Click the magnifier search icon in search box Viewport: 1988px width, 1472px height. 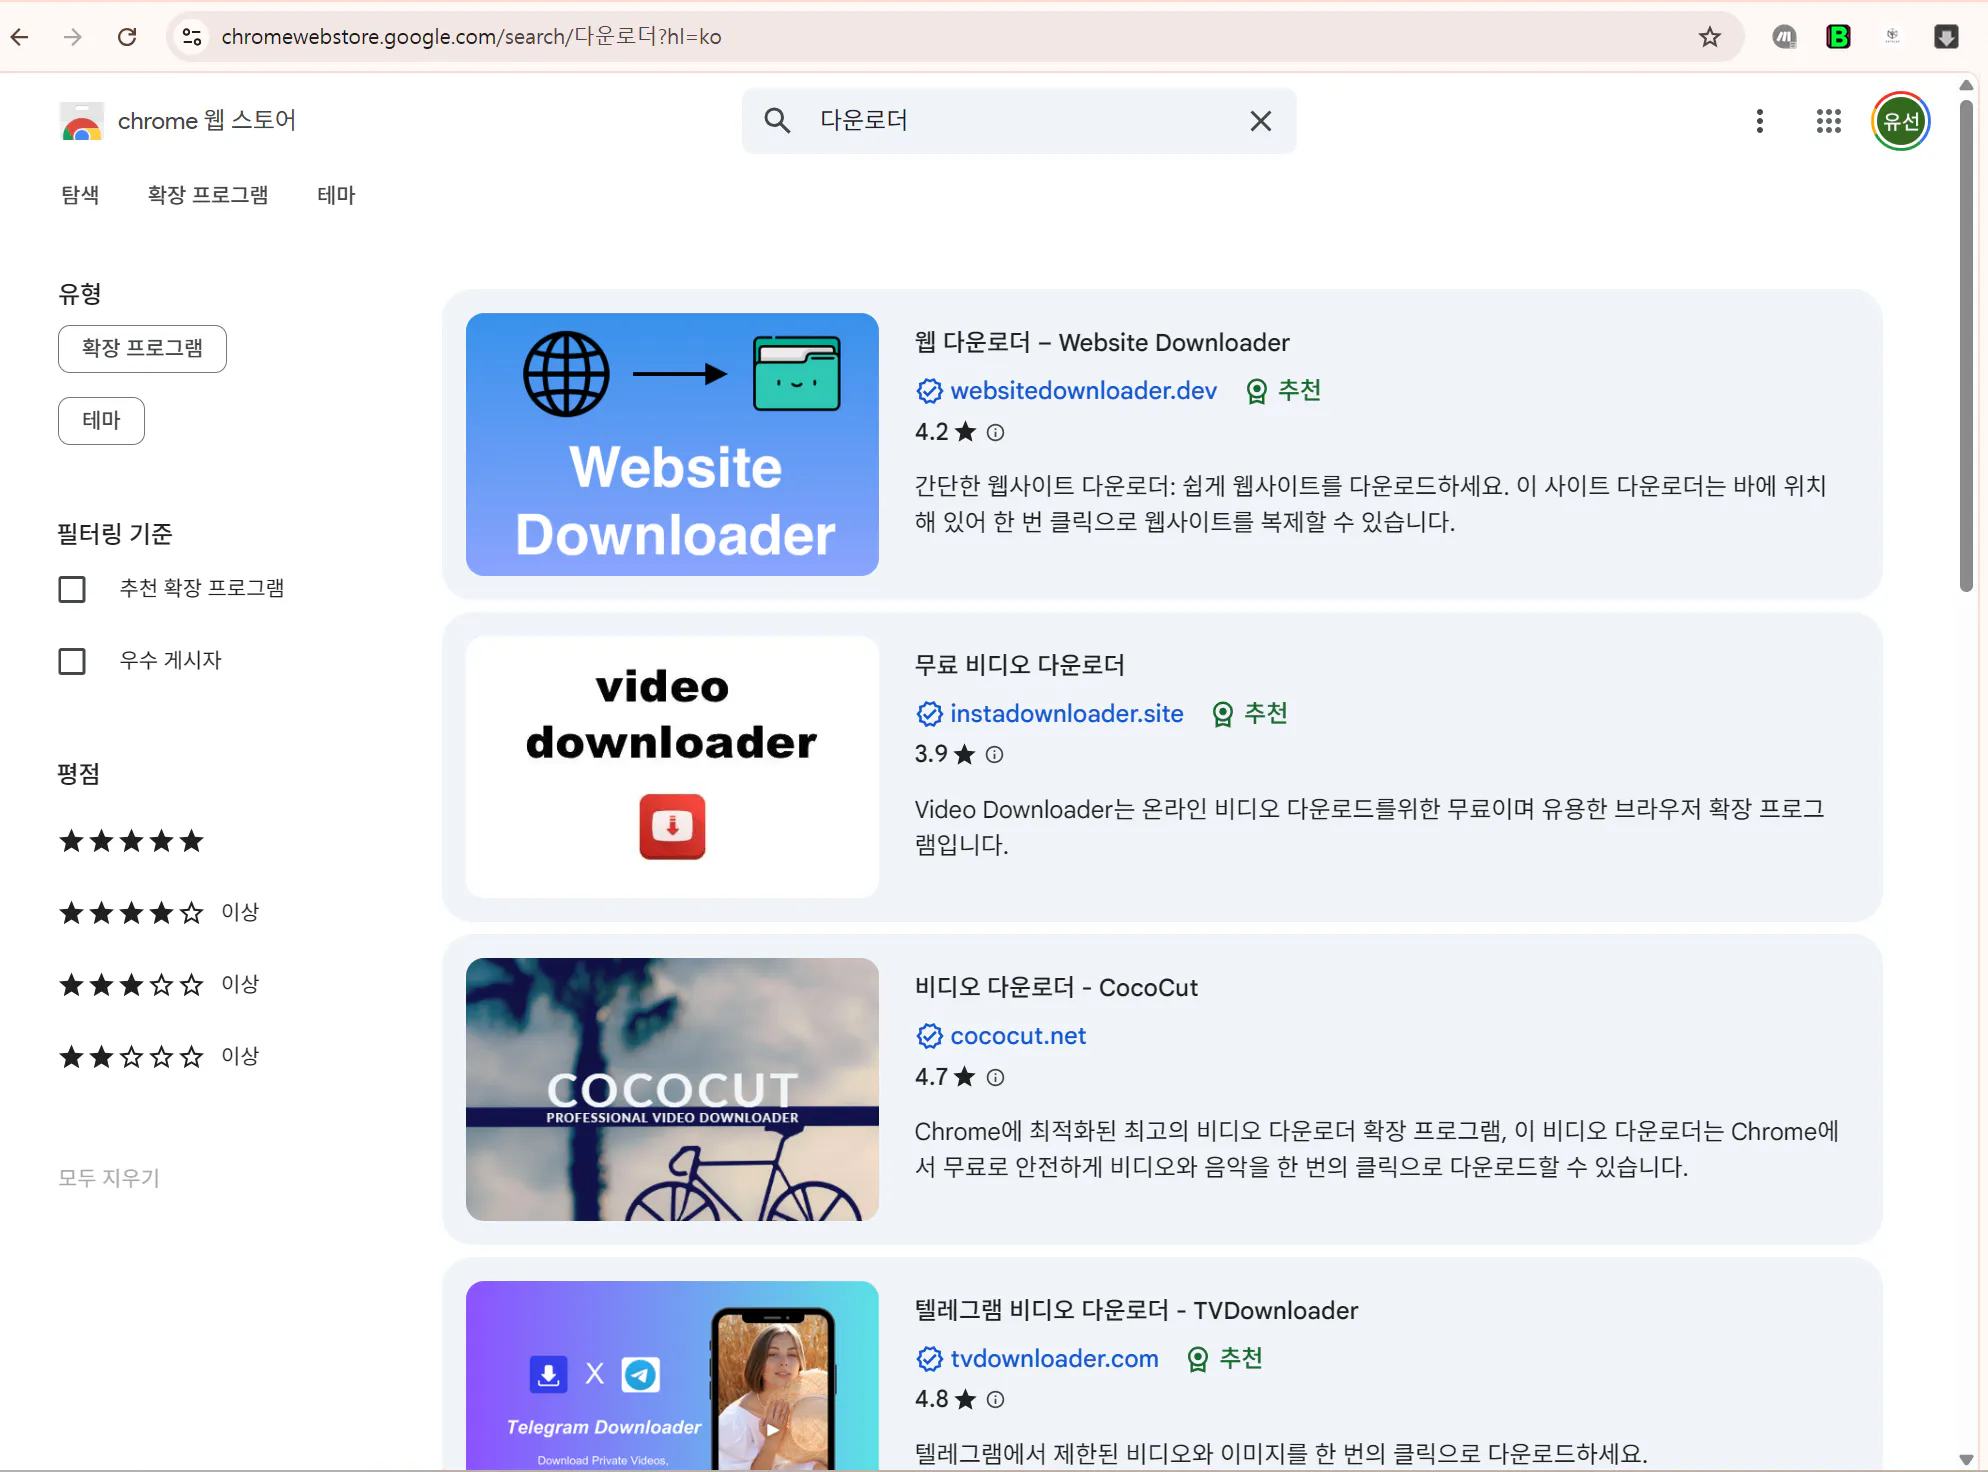pos(777,121)
